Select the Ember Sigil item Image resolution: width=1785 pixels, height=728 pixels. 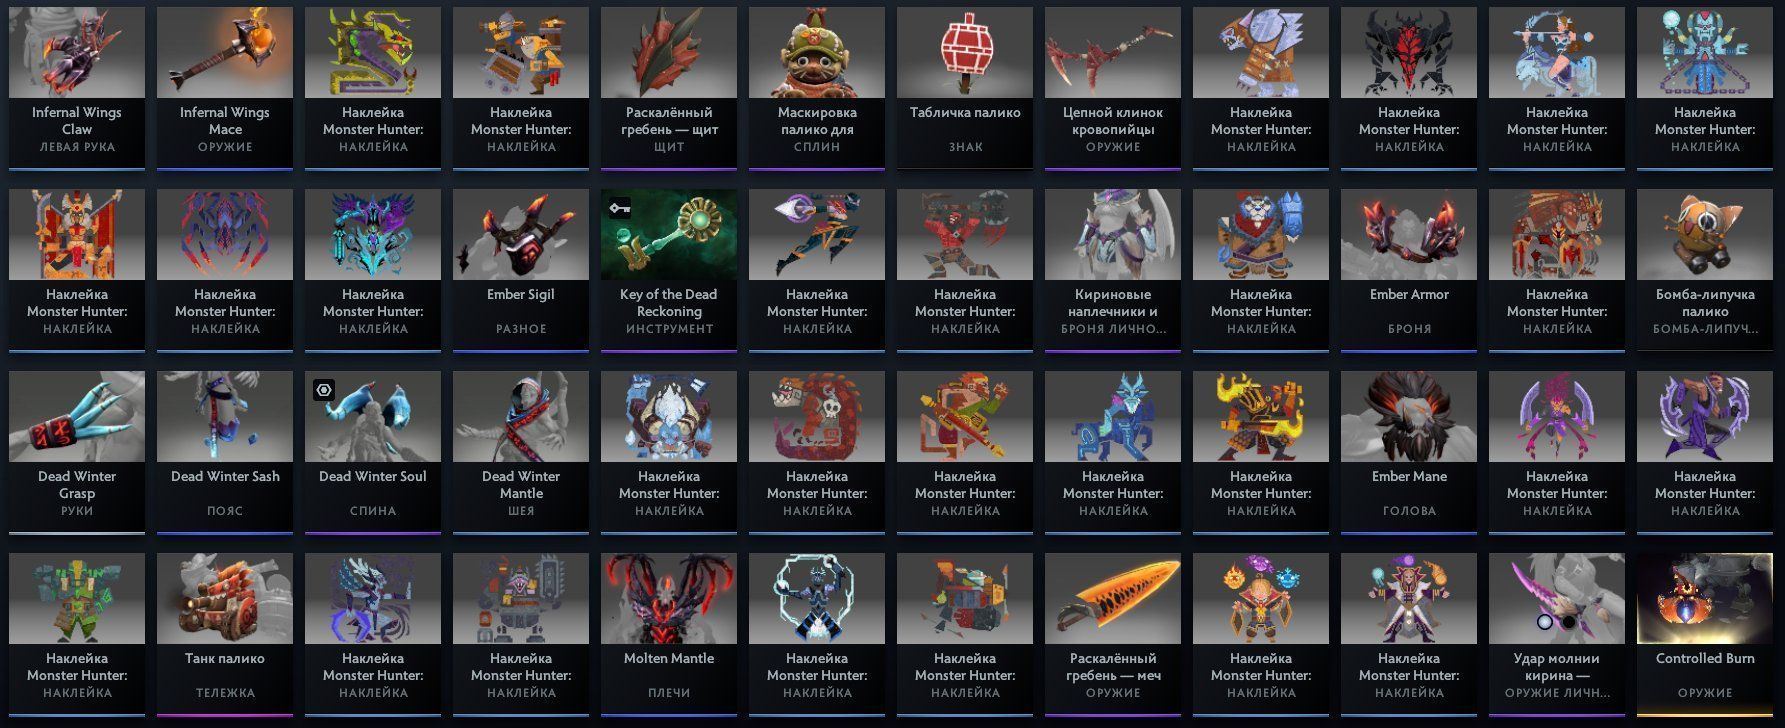[521, 270]
